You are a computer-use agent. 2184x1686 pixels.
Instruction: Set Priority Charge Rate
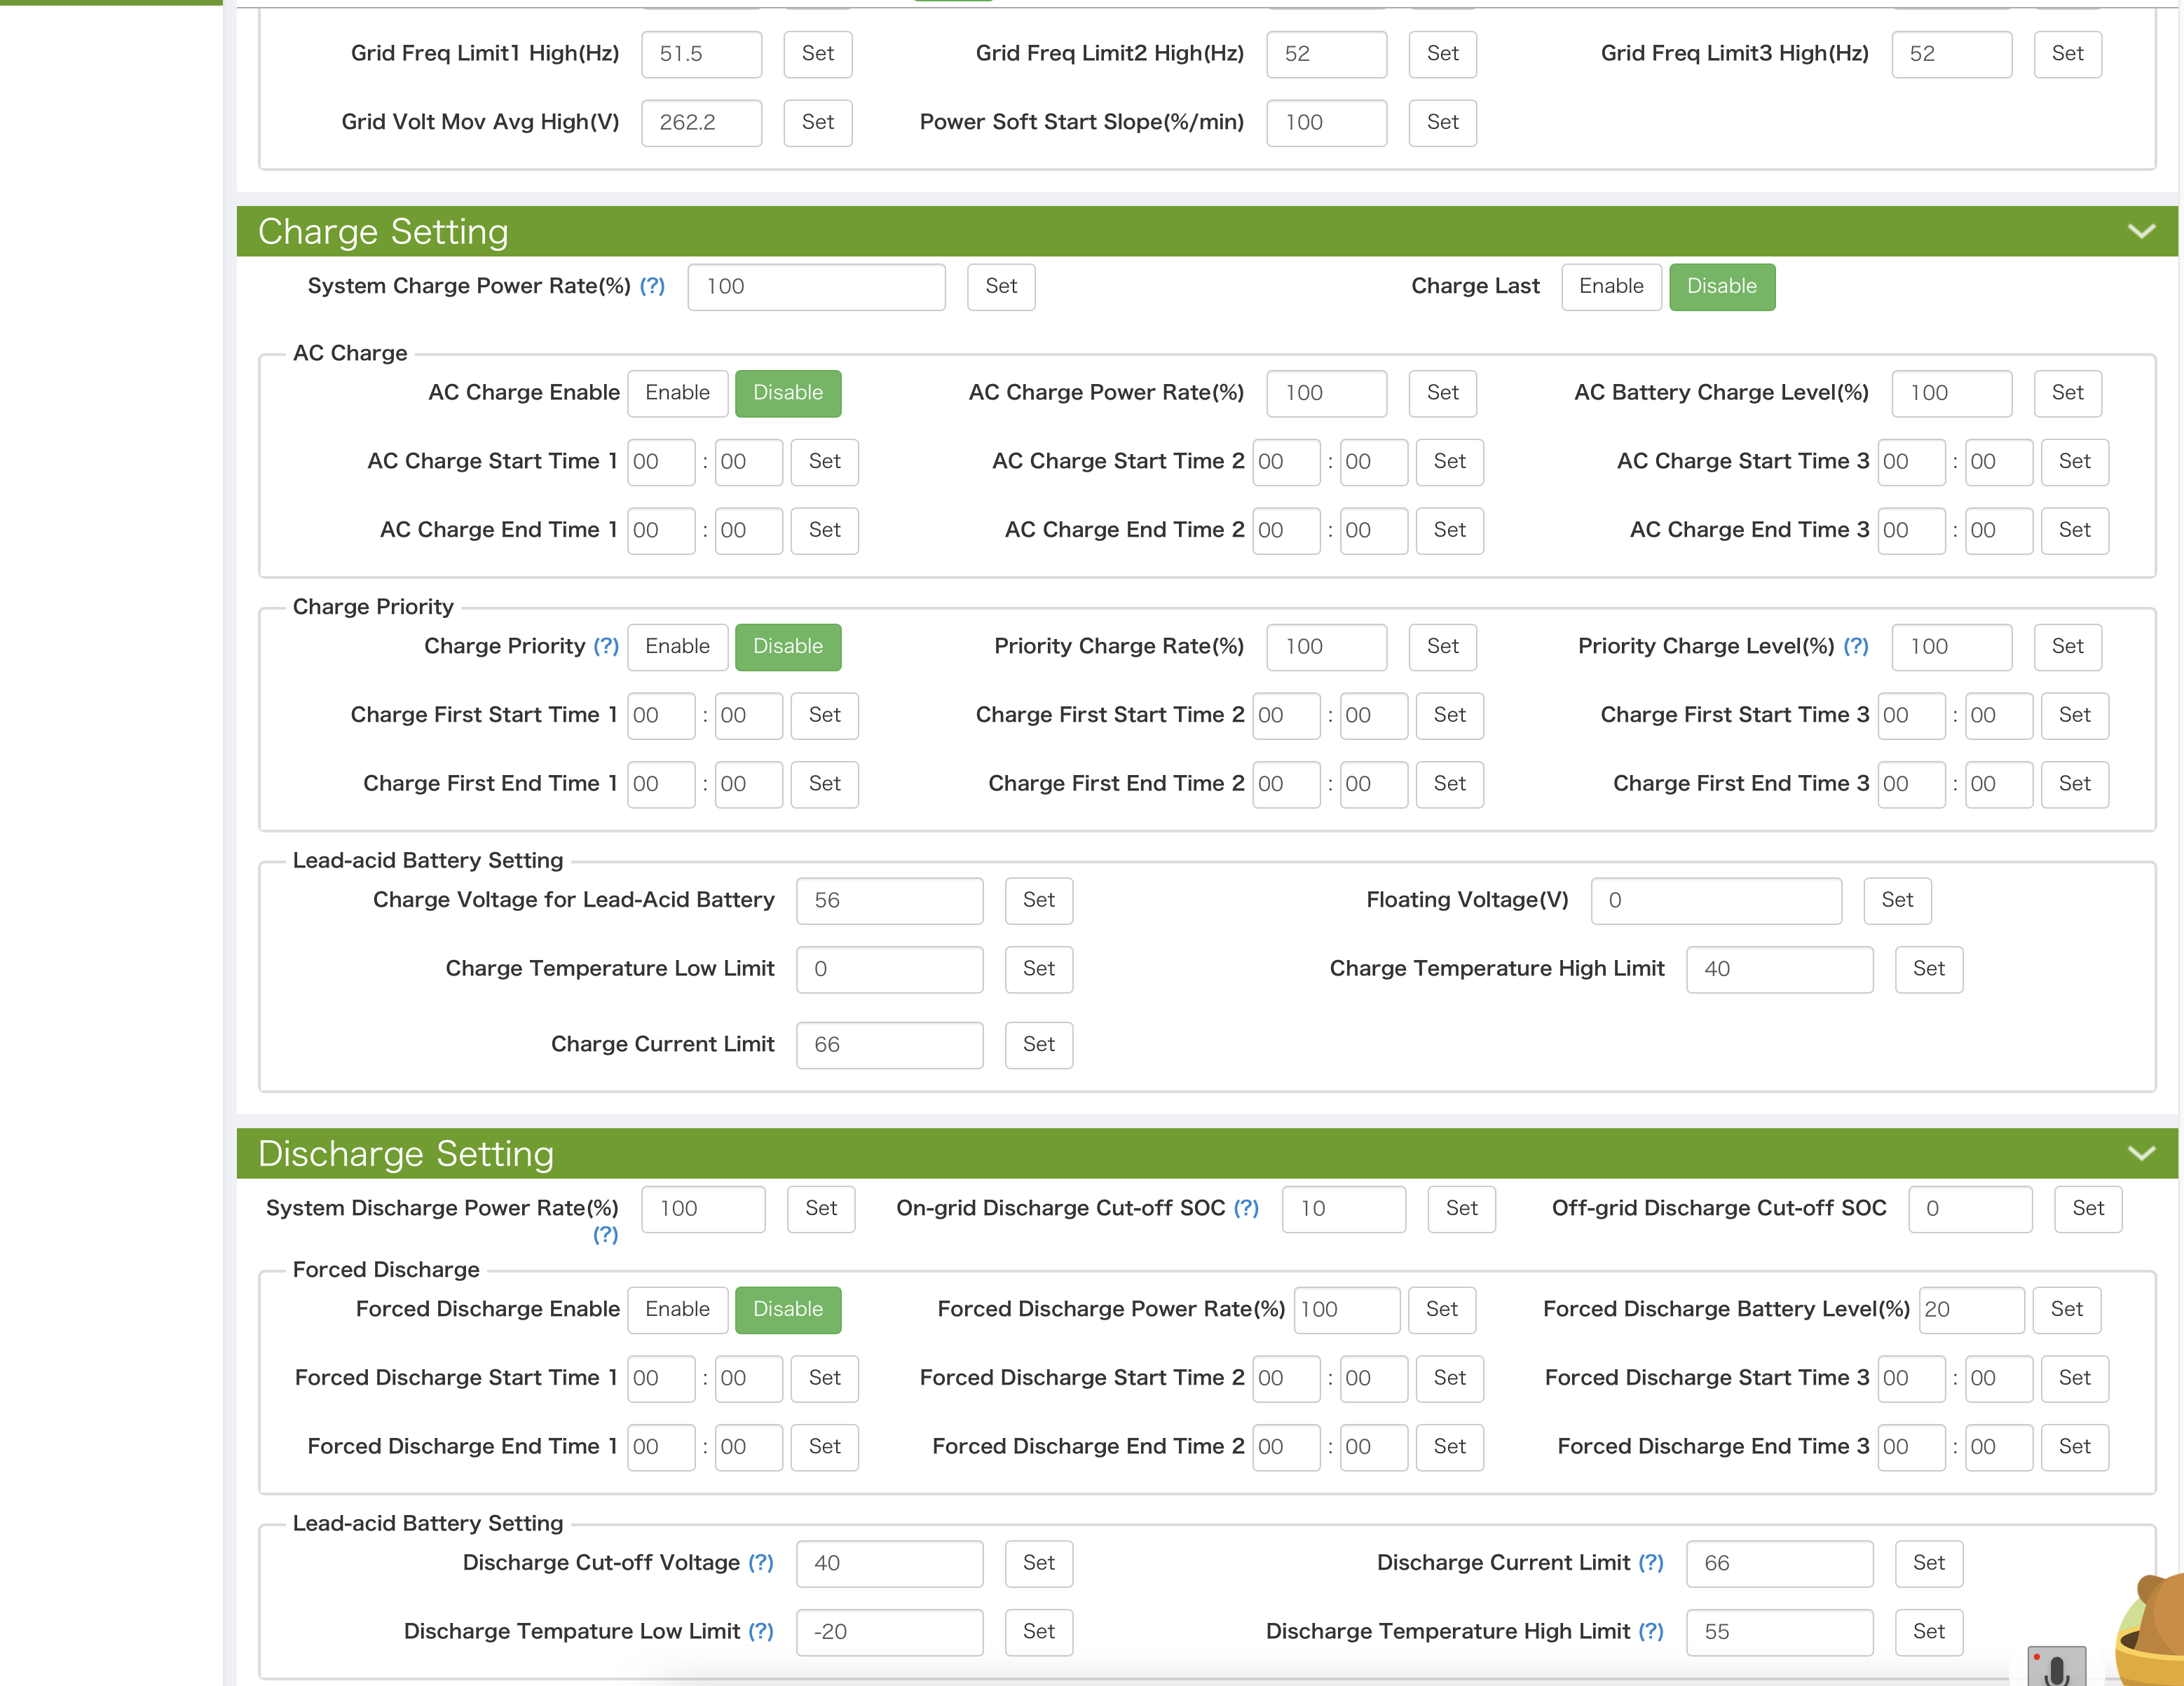tap(1443, 647)
